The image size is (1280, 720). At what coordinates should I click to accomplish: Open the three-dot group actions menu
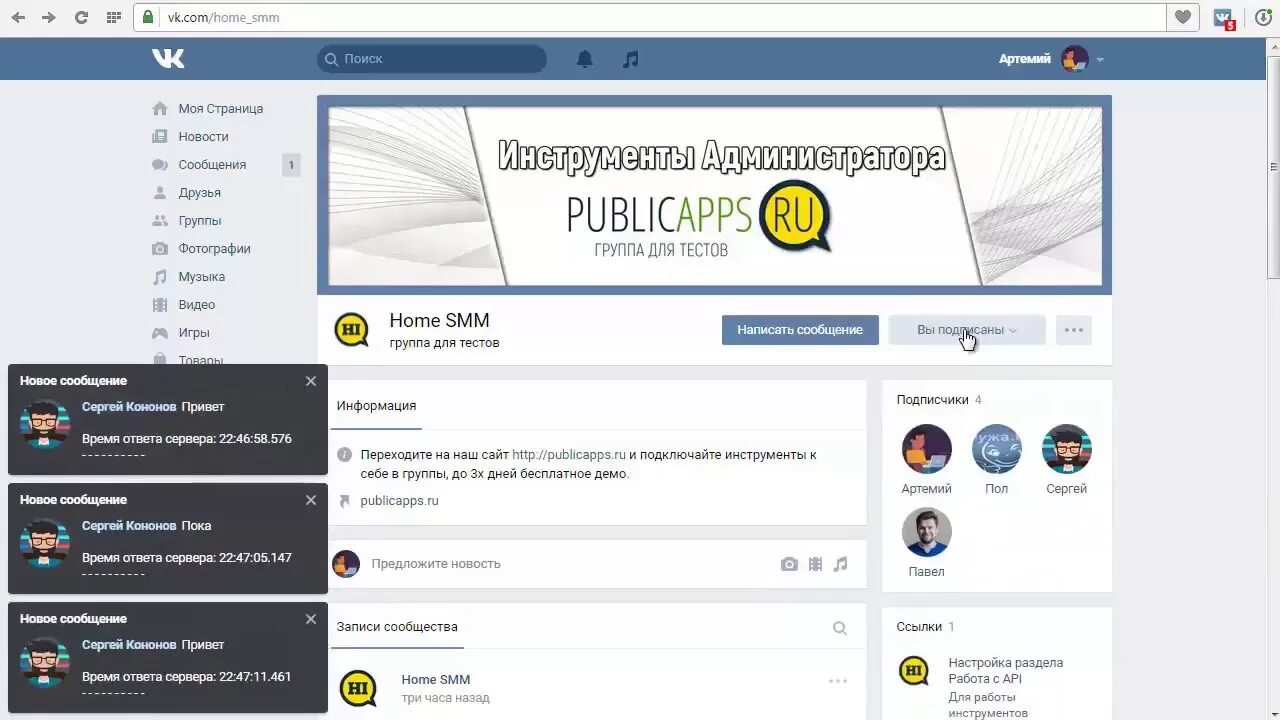[x=1074, y=330]
